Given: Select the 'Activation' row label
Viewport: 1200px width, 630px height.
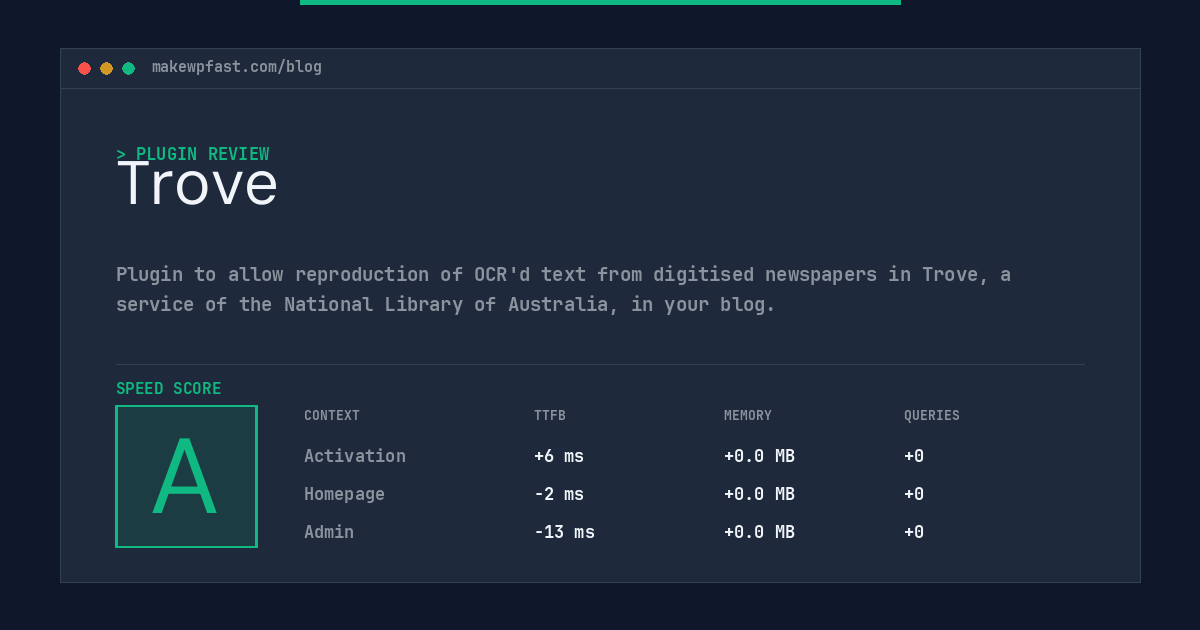Looking at the screenshot, I should pos(355,456).
